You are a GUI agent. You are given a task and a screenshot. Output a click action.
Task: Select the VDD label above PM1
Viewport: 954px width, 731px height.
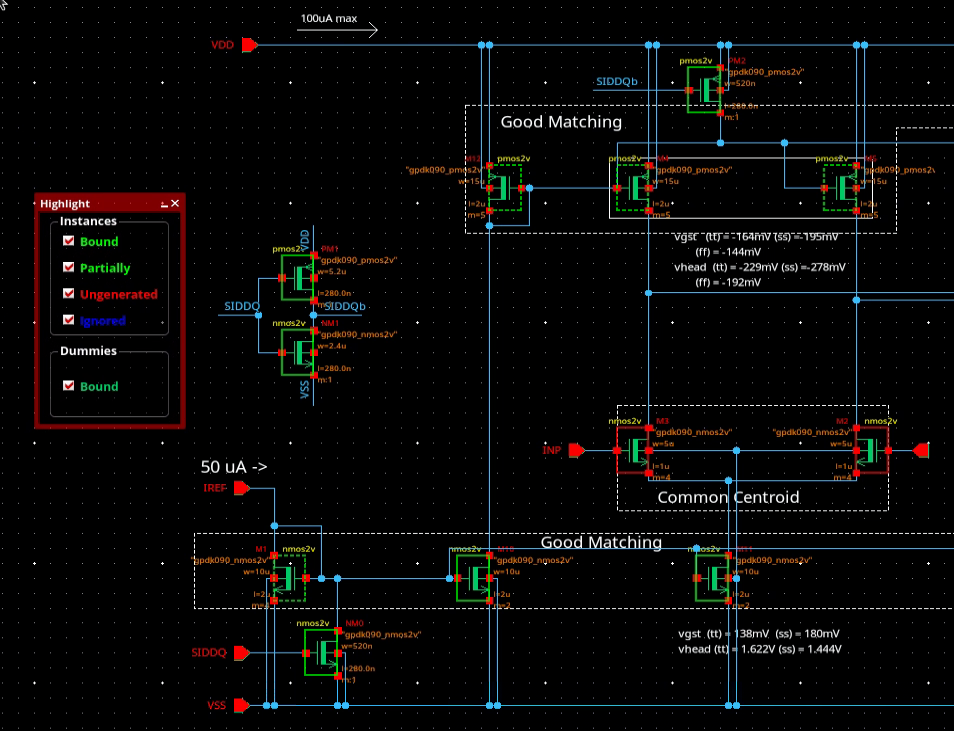[x=305, y=238]
